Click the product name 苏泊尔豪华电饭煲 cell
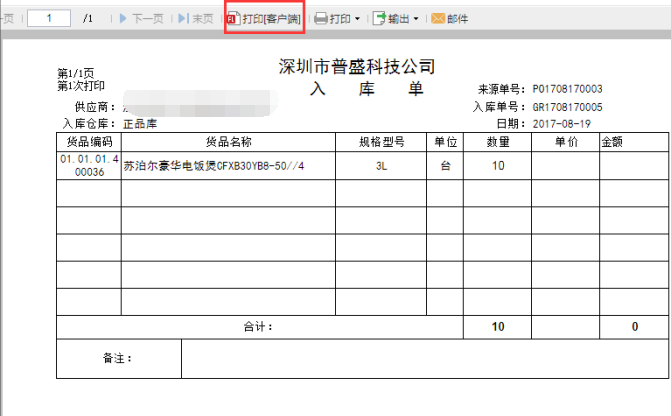 pyautogui.click(x=213, y=166)
